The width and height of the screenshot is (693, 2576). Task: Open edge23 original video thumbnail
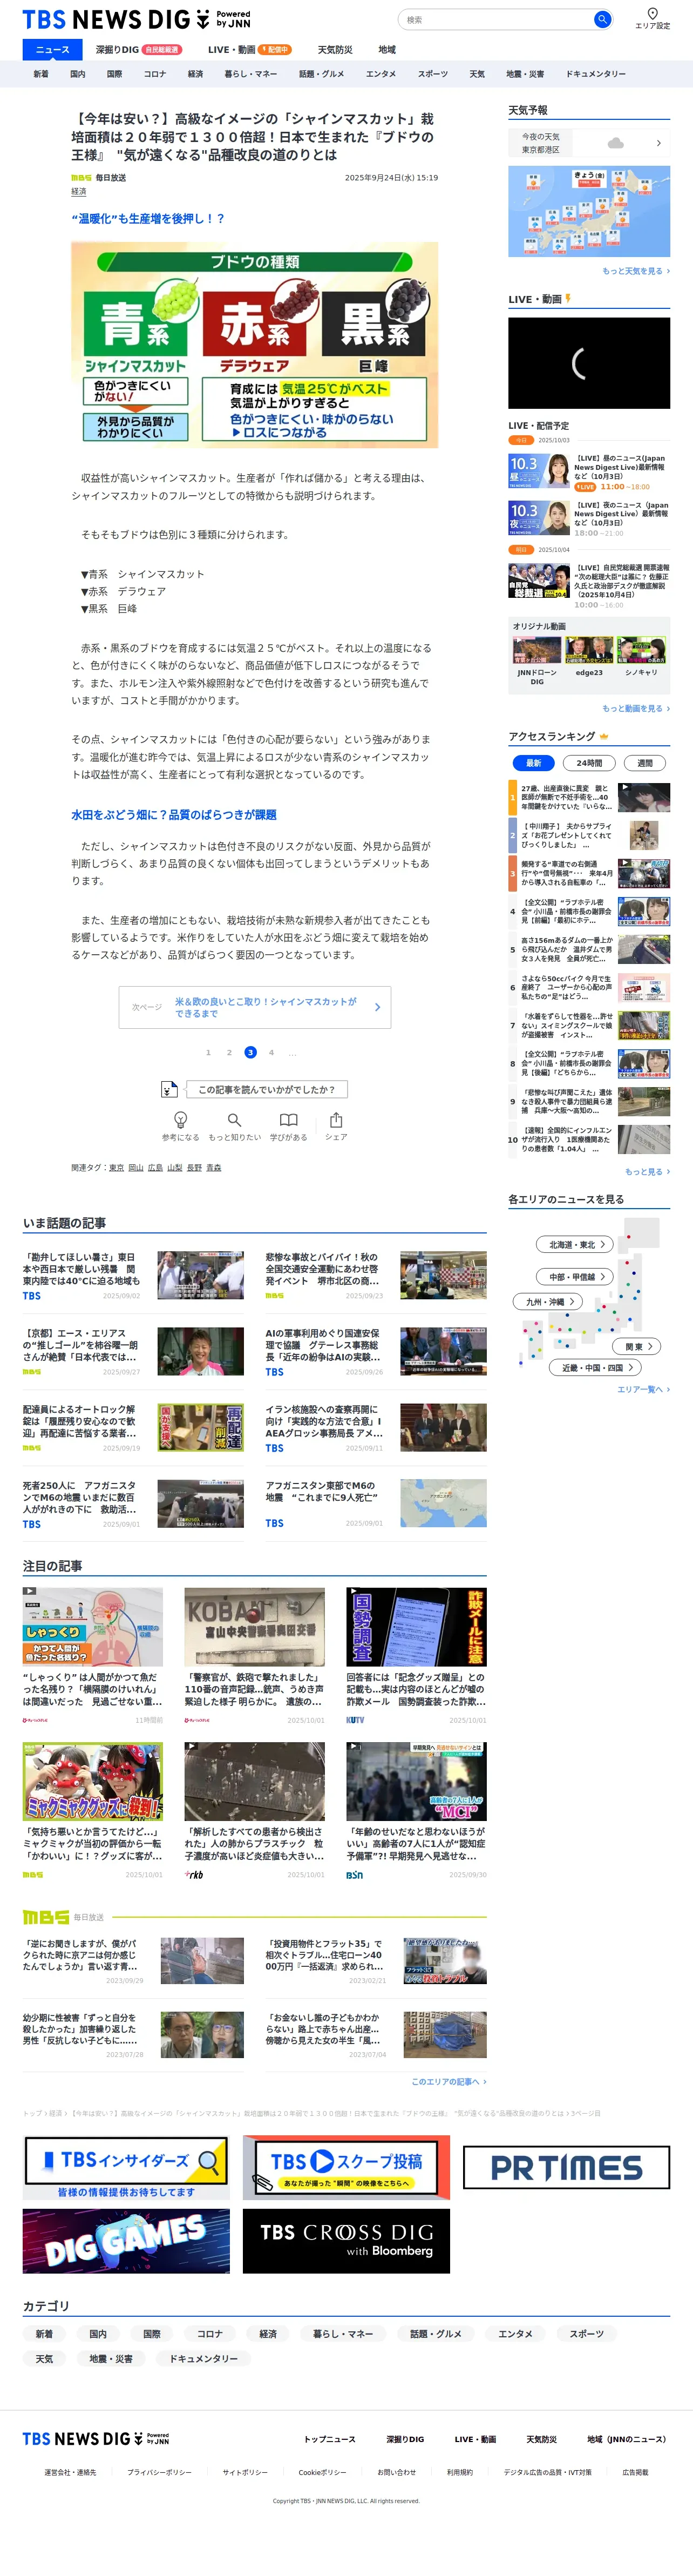pos(589,651)
